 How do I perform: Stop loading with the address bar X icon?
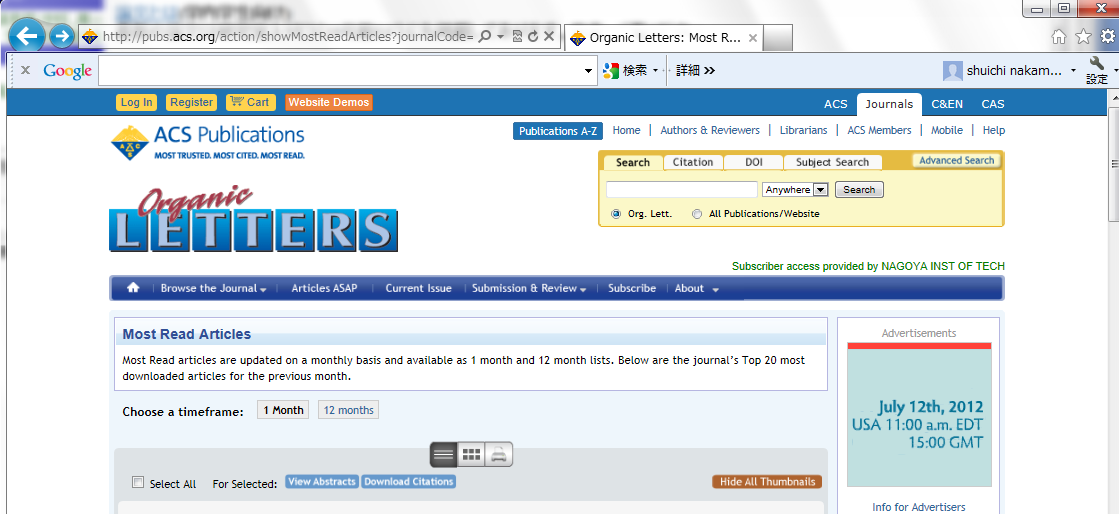[x=549, y=36]
